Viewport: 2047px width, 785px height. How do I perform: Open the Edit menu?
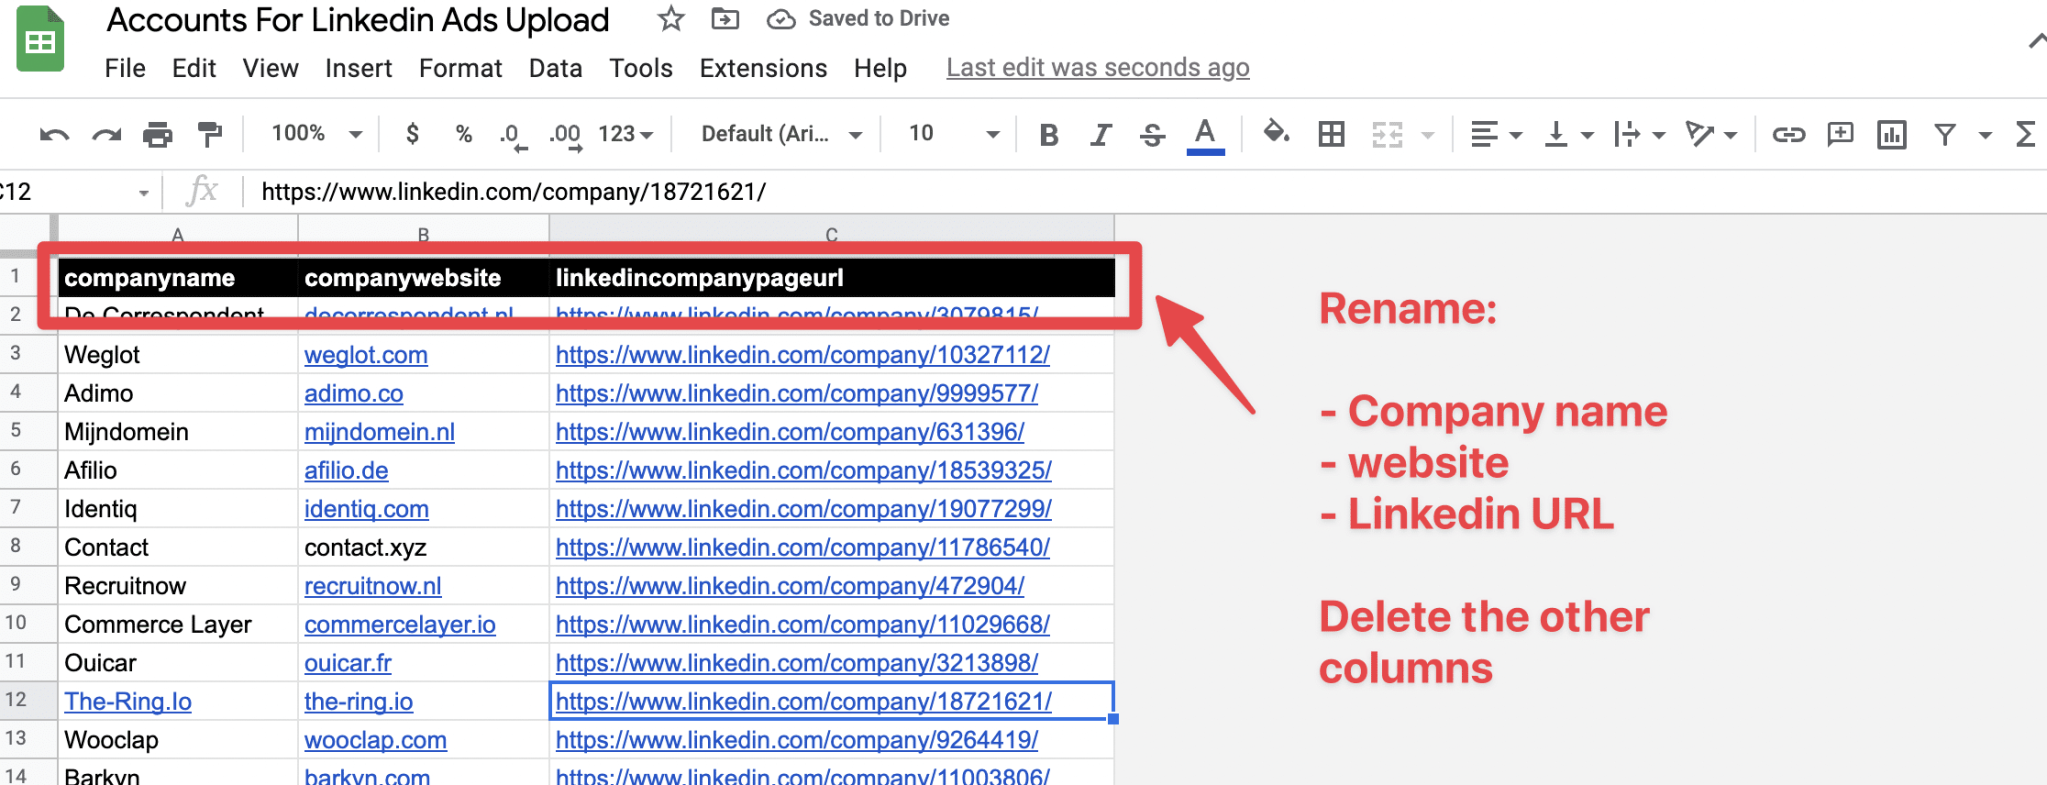click(x=194, y=68)
